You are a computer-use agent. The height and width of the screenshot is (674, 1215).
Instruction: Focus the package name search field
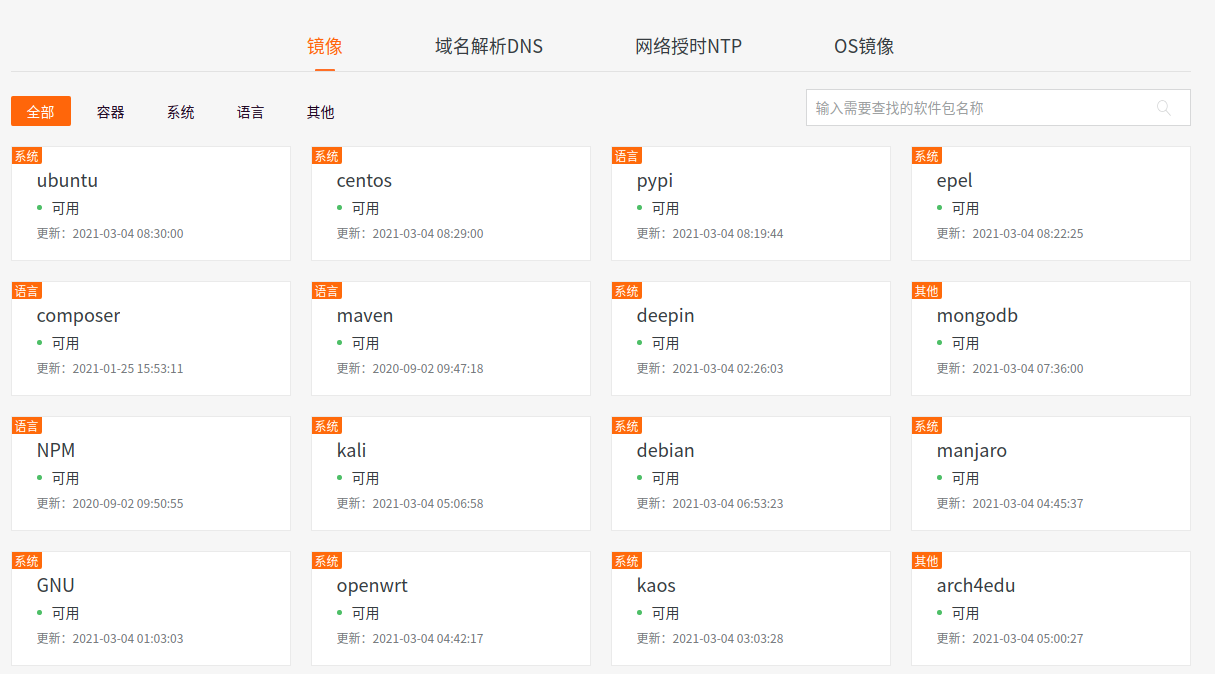998,108
